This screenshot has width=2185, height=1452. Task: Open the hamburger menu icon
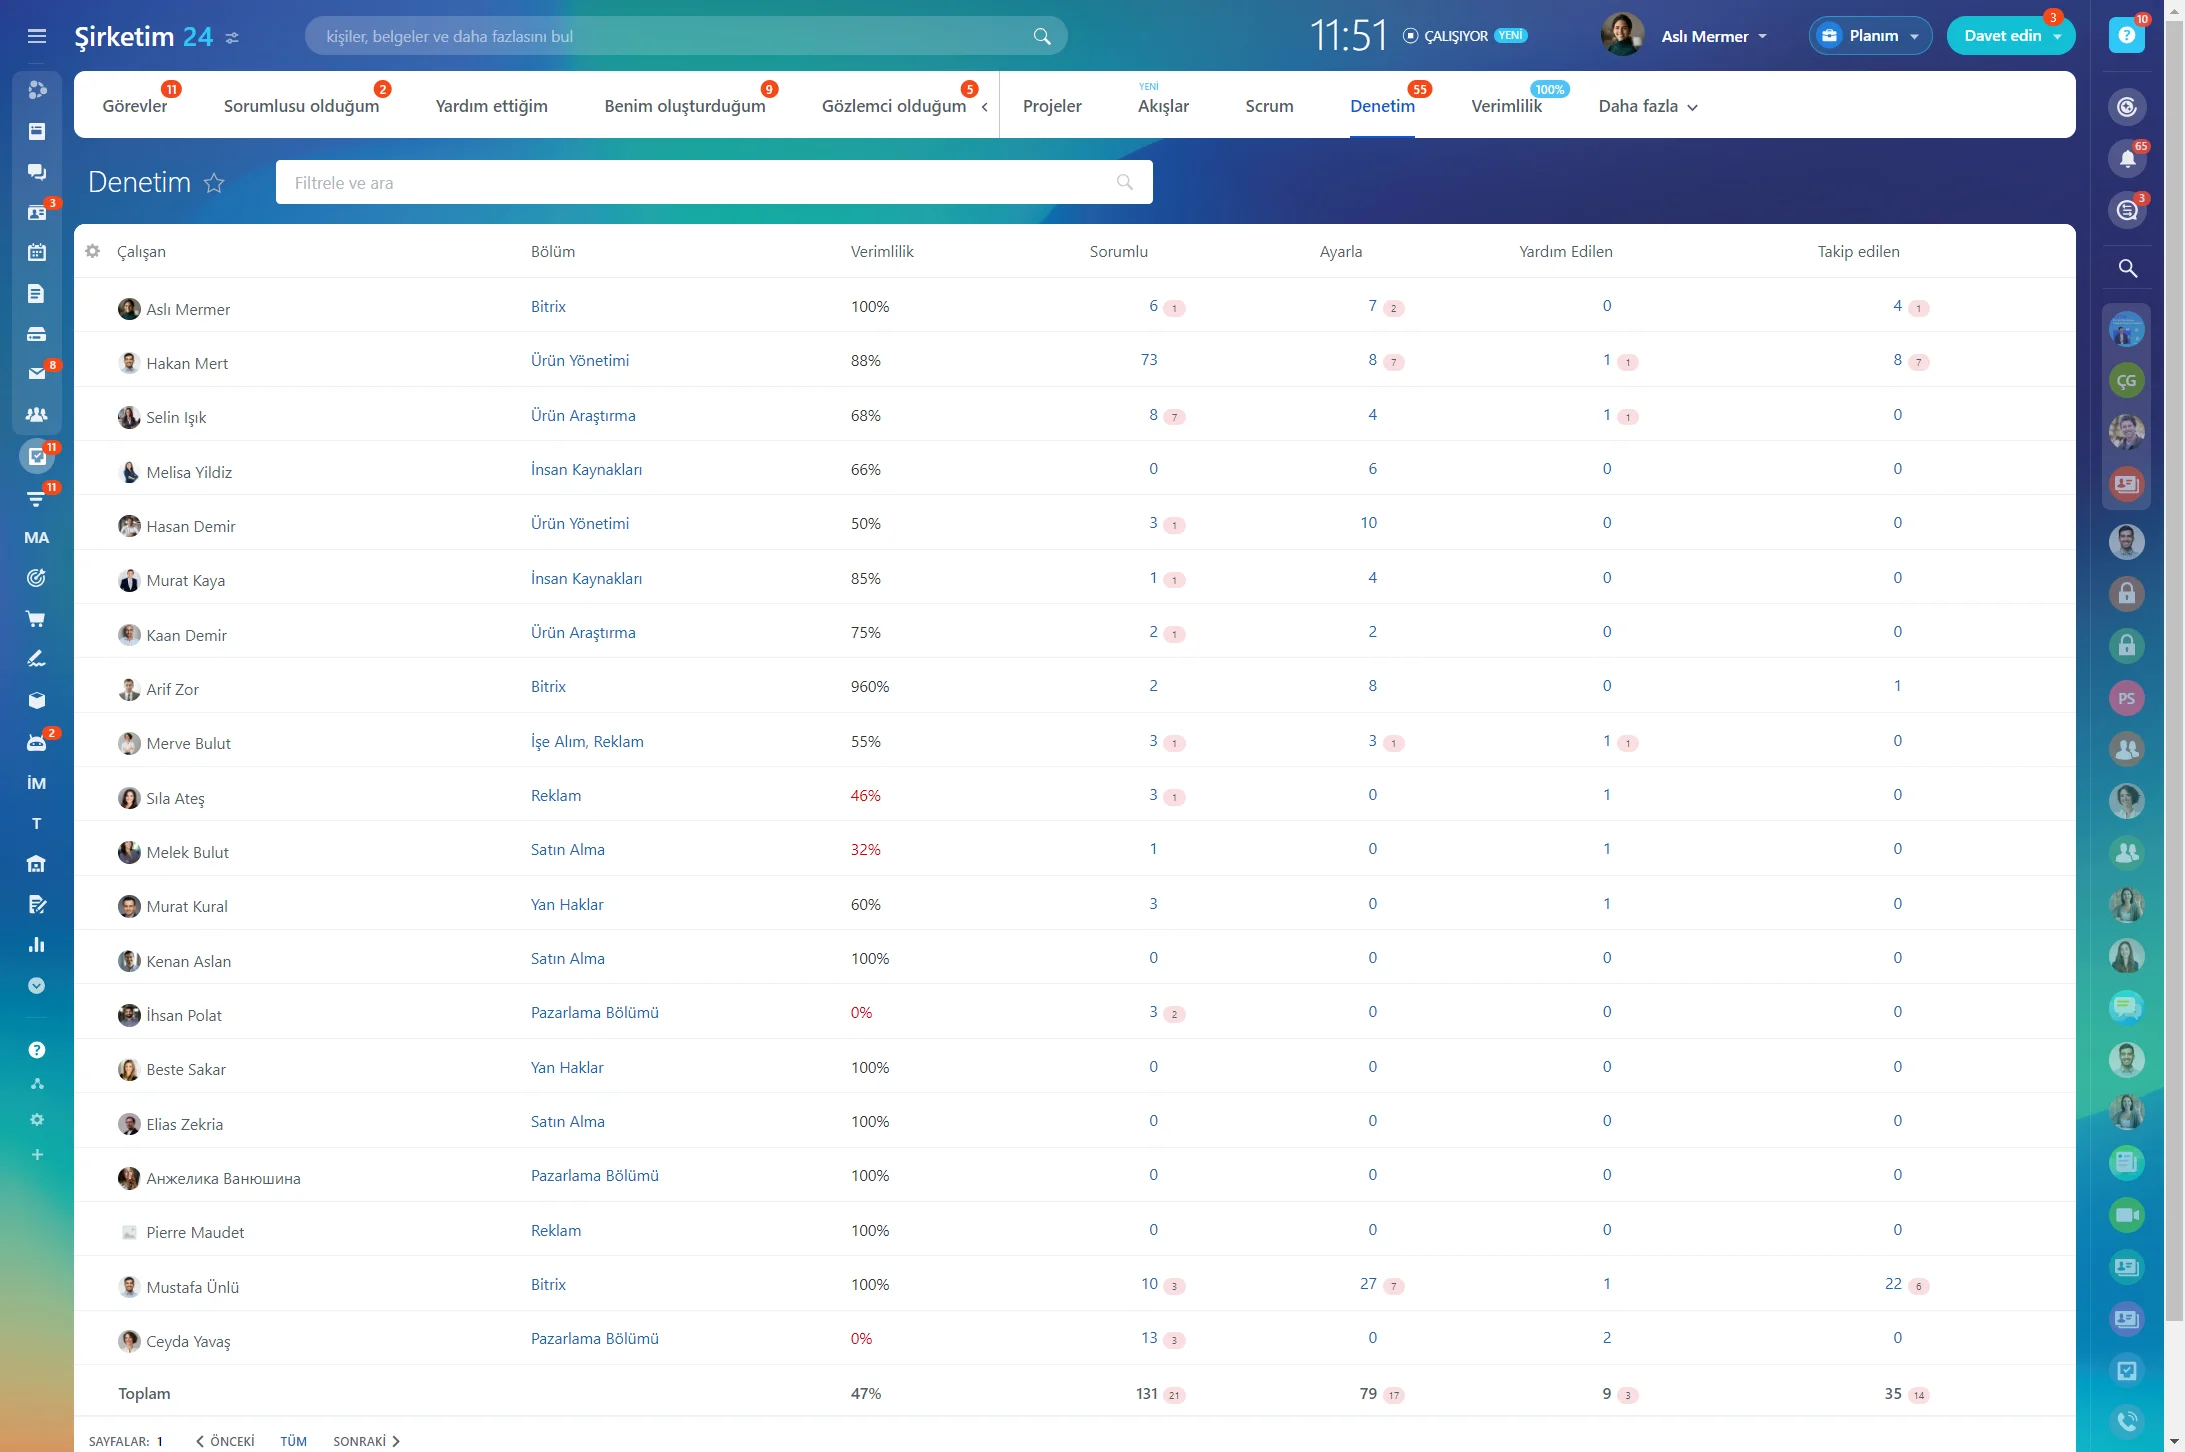tap(37, 36)
